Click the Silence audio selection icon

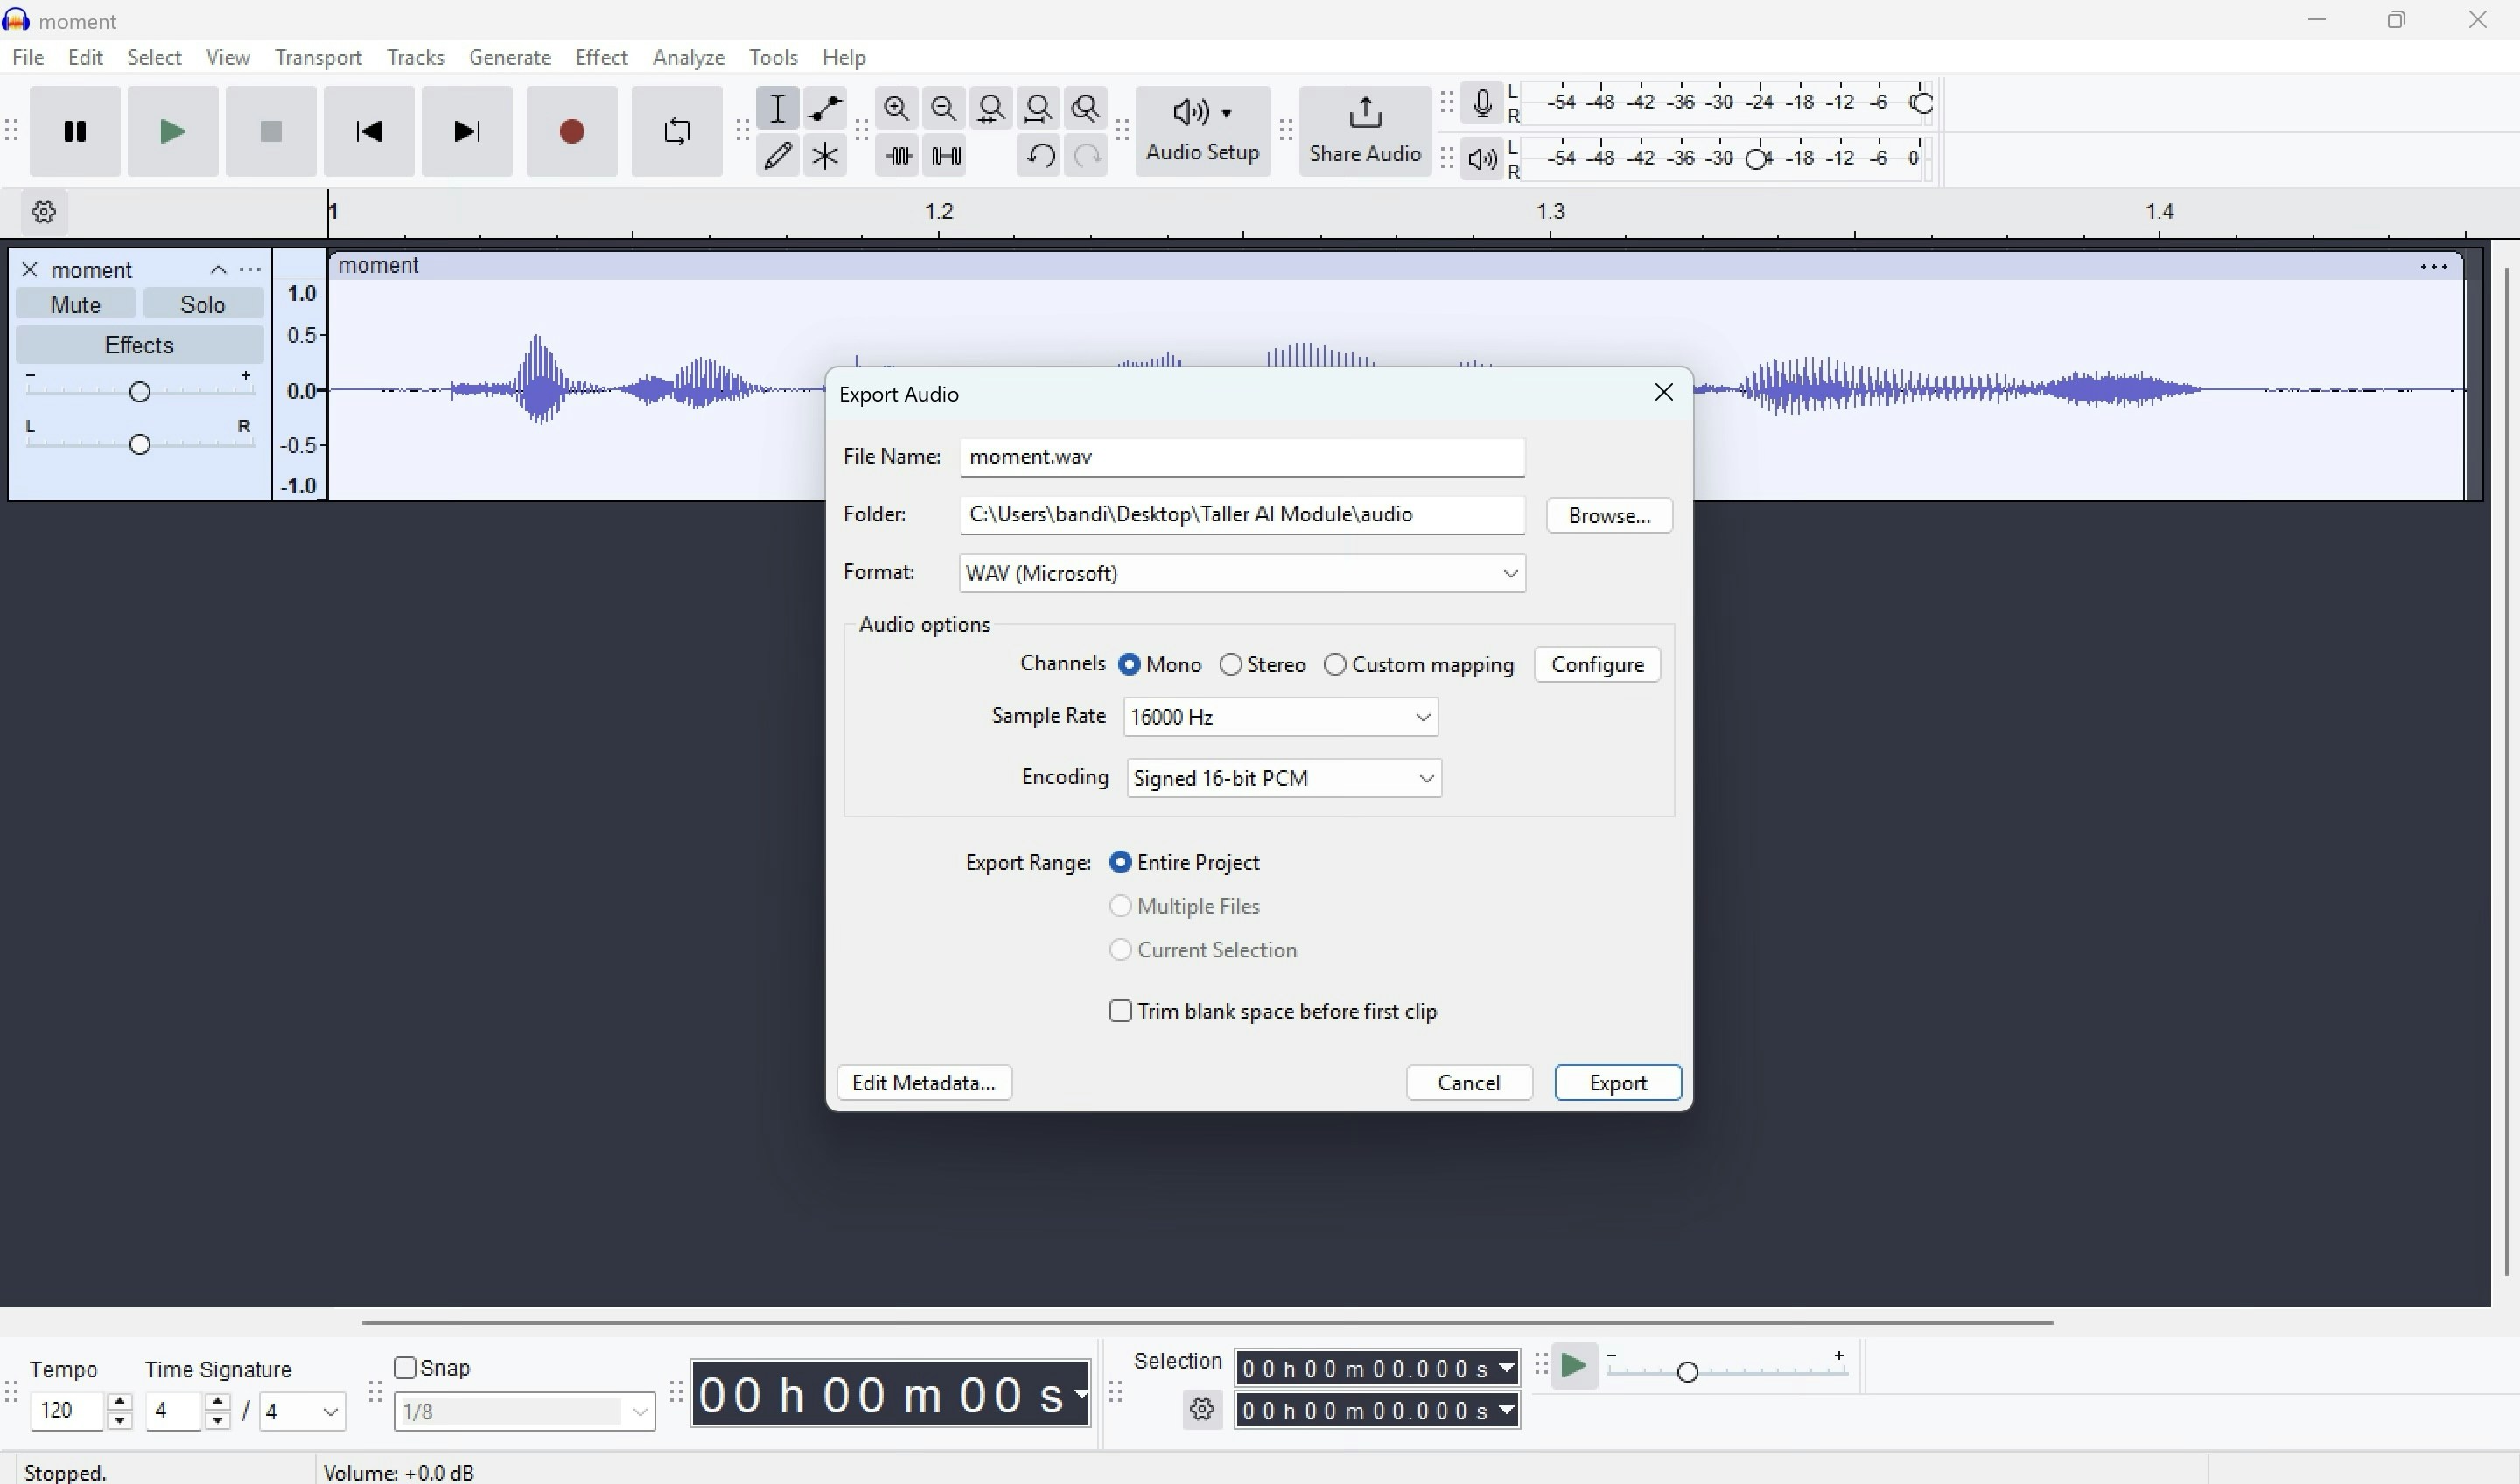[x=945, y=156]
